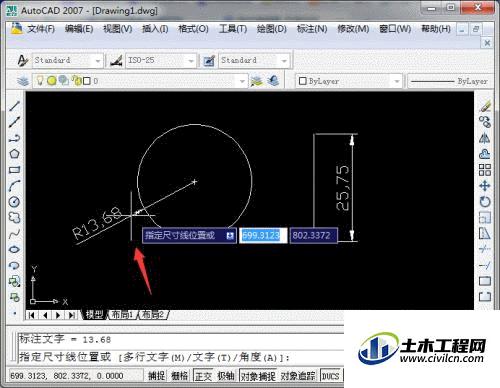This screenshot has width=500, height=388.
Task: Select the Stretch tool
Action: (x=485, y=234)
